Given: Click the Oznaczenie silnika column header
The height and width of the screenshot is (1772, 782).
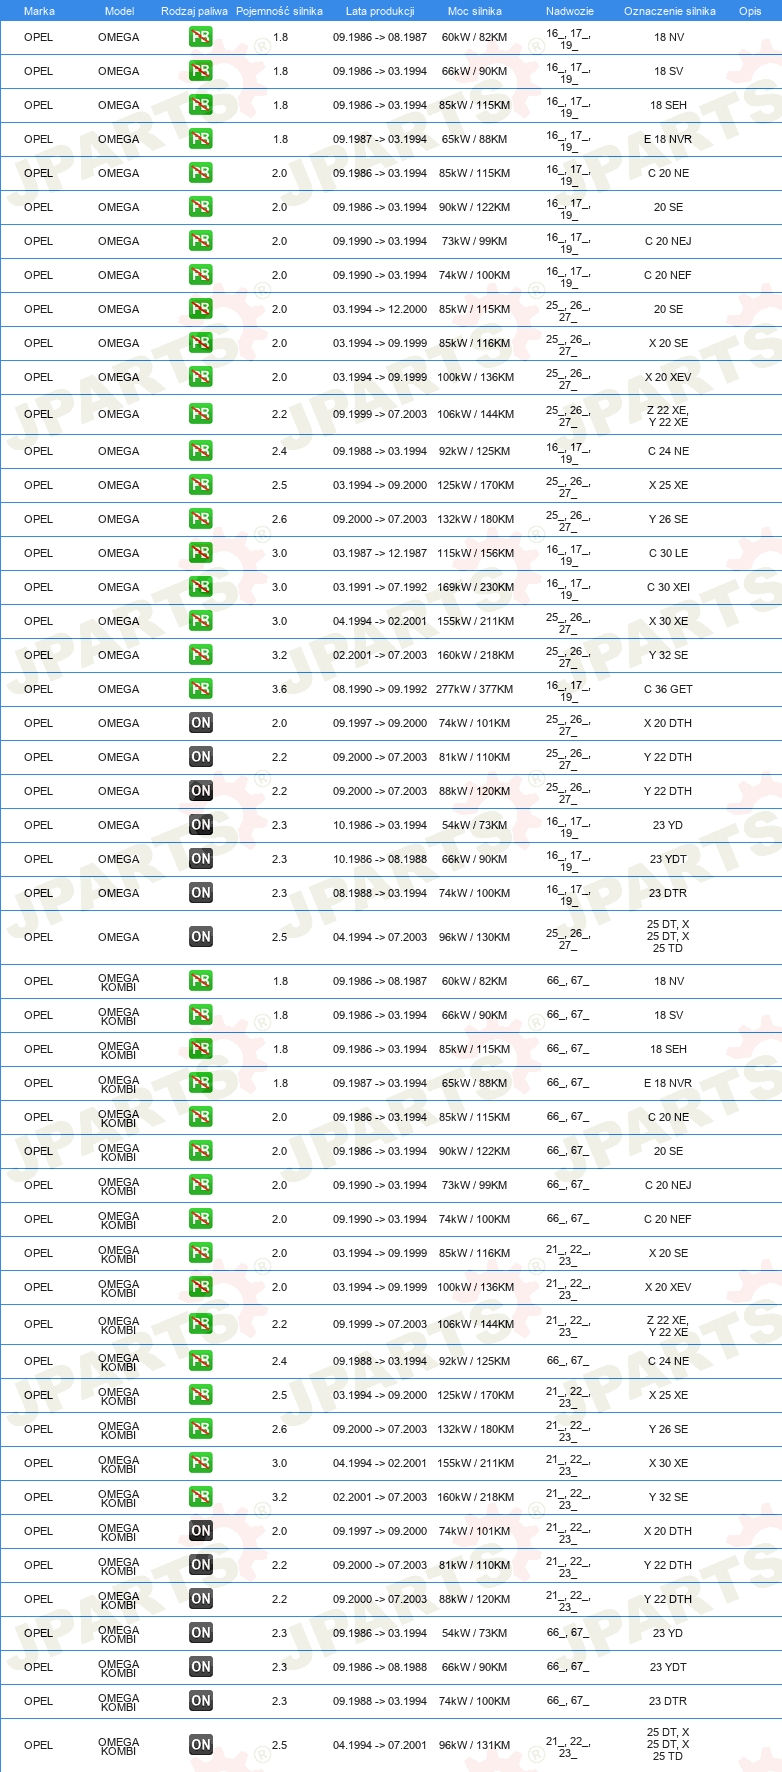Looking at the screenshot, I should [669, 11].
